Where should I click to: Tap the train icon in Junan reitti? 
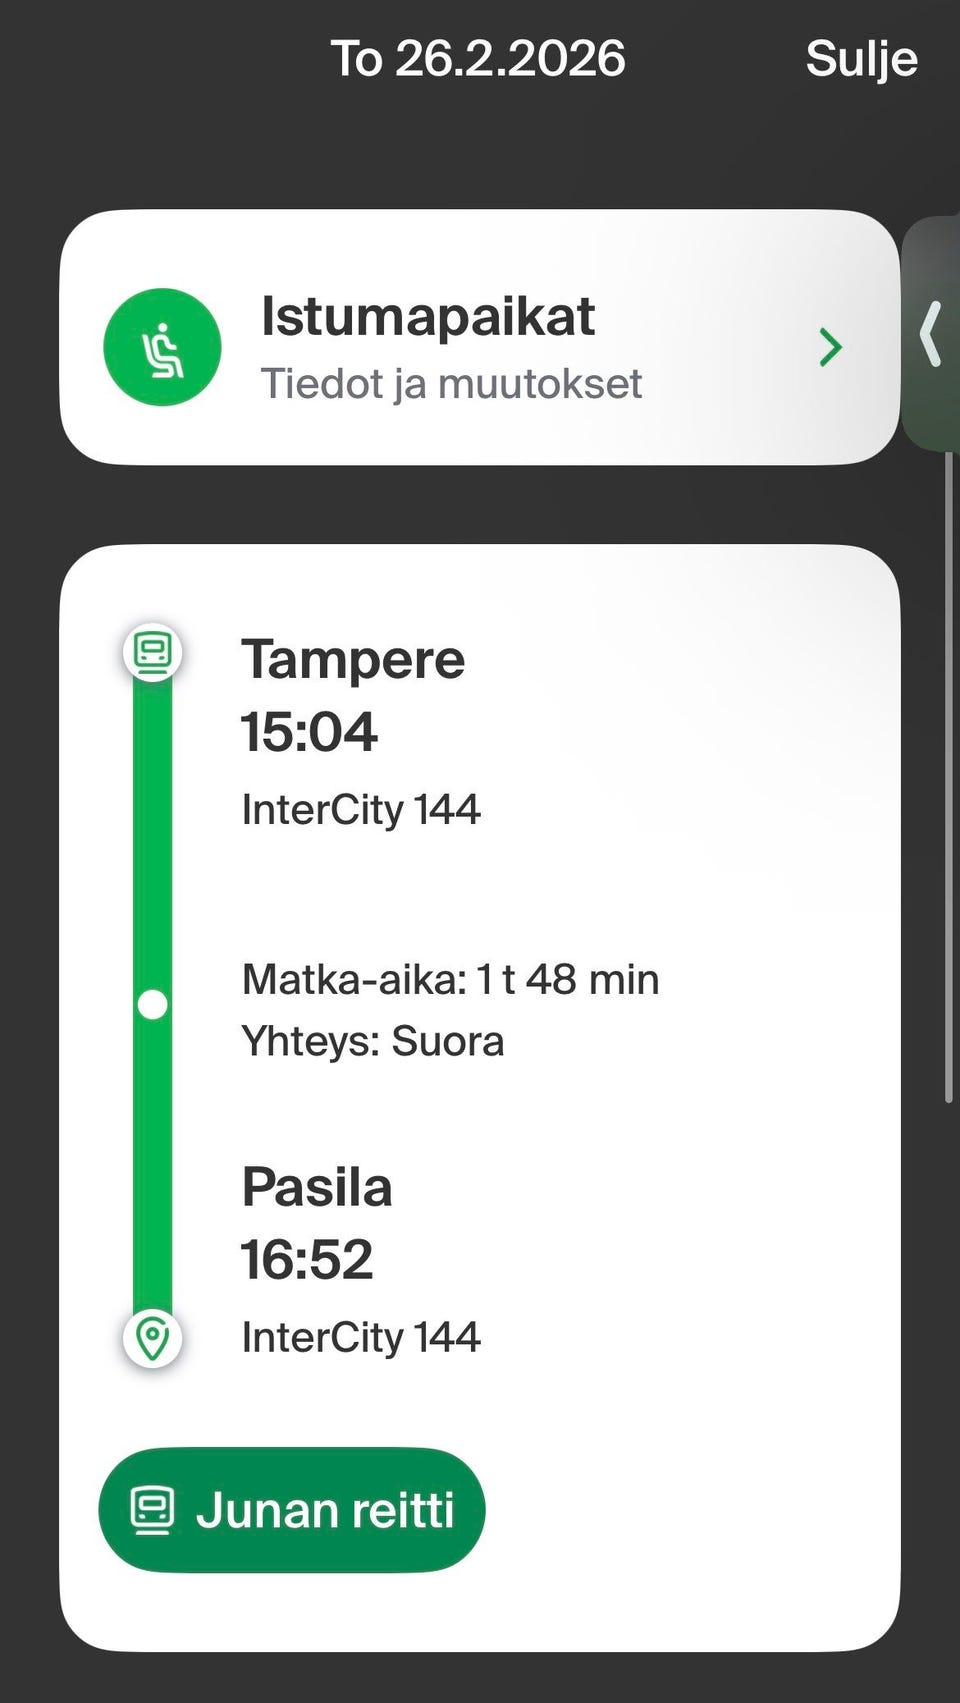click(x=153, y=1510)
